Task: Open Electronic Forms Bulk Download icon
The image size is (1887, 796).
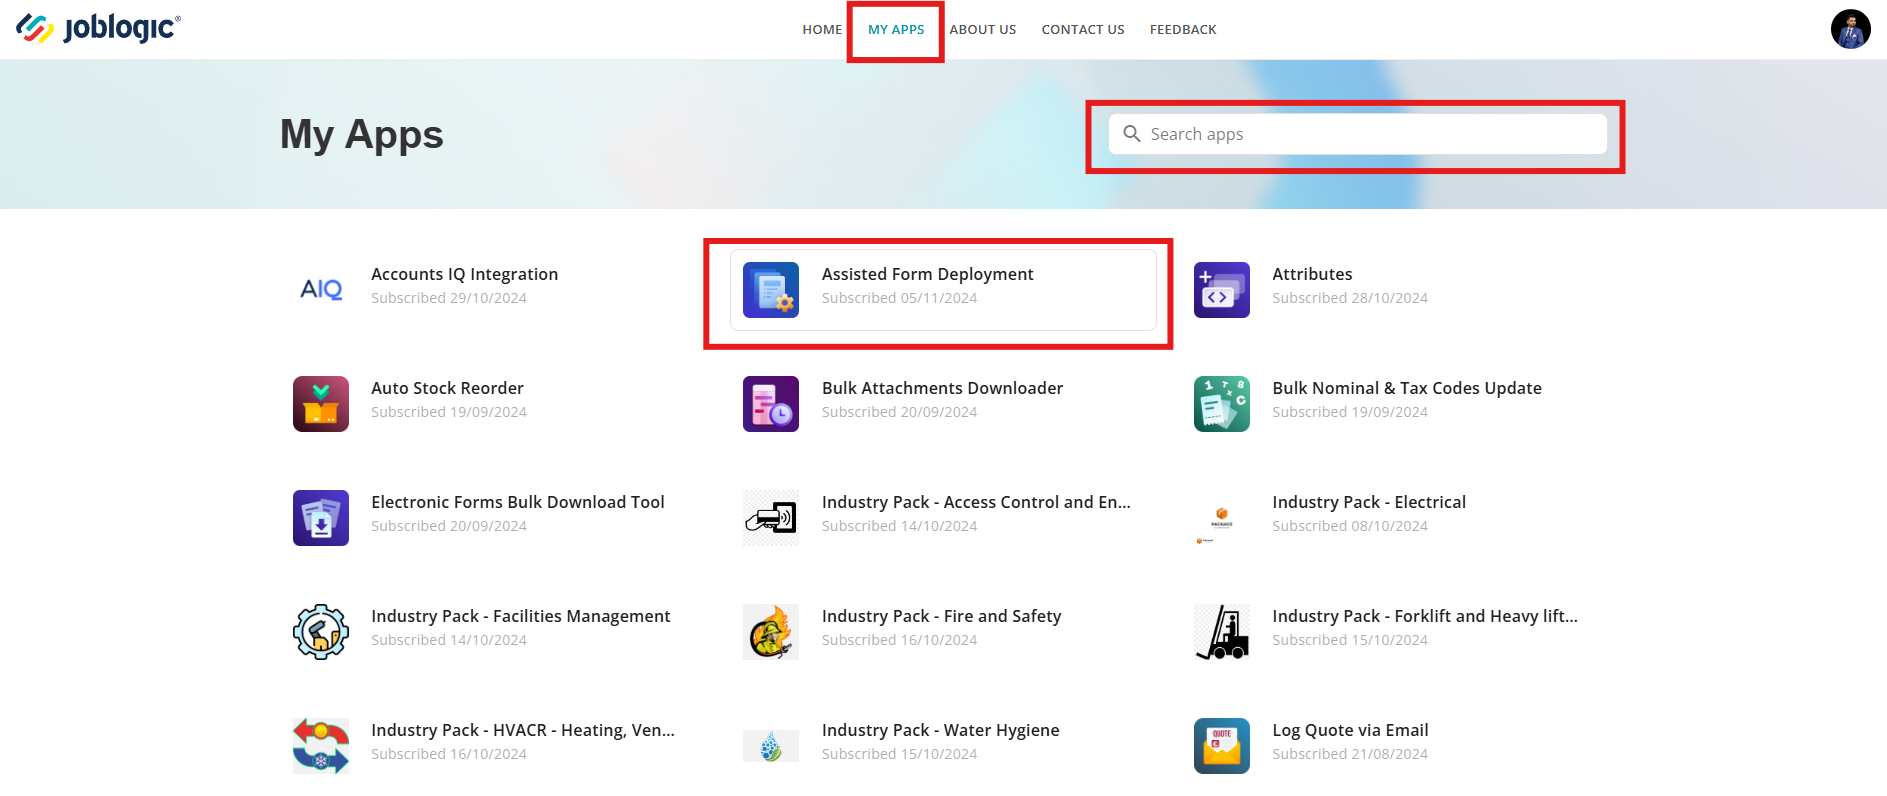Action: click(x=321, y=518)
